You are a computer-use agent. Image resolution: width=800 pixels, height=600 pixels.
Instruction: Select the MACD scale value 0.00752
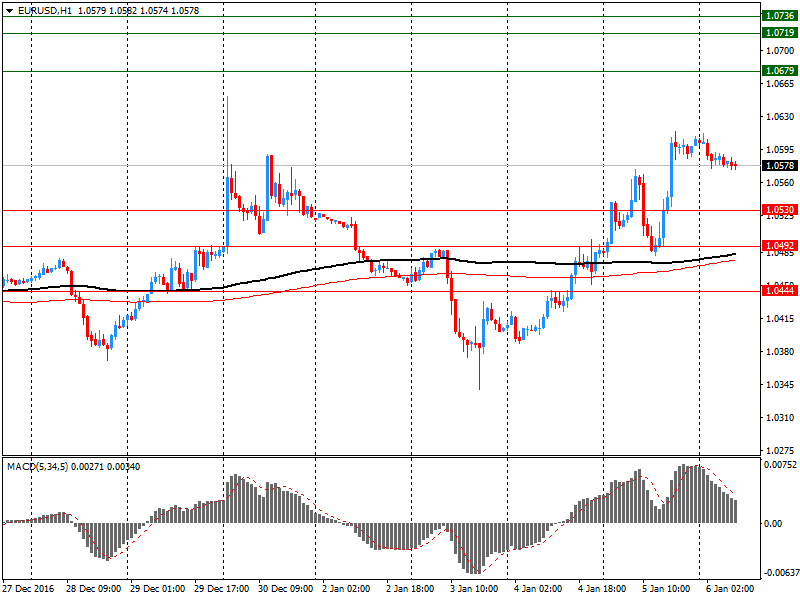click(x=780, y=465)
